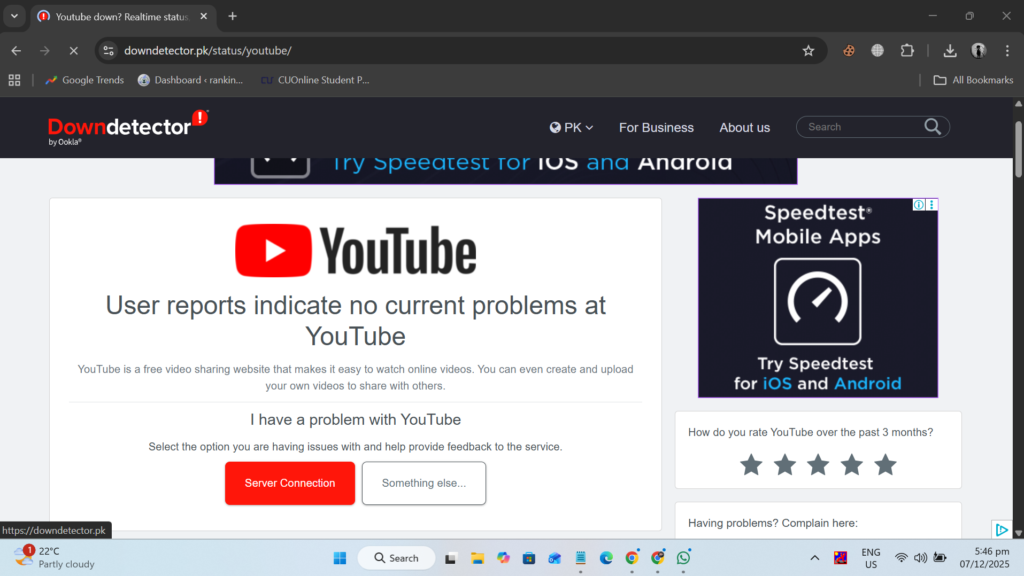Screen dimensions: 1024x576
Task: Open the ENG US language switcher
Action: 870,558
